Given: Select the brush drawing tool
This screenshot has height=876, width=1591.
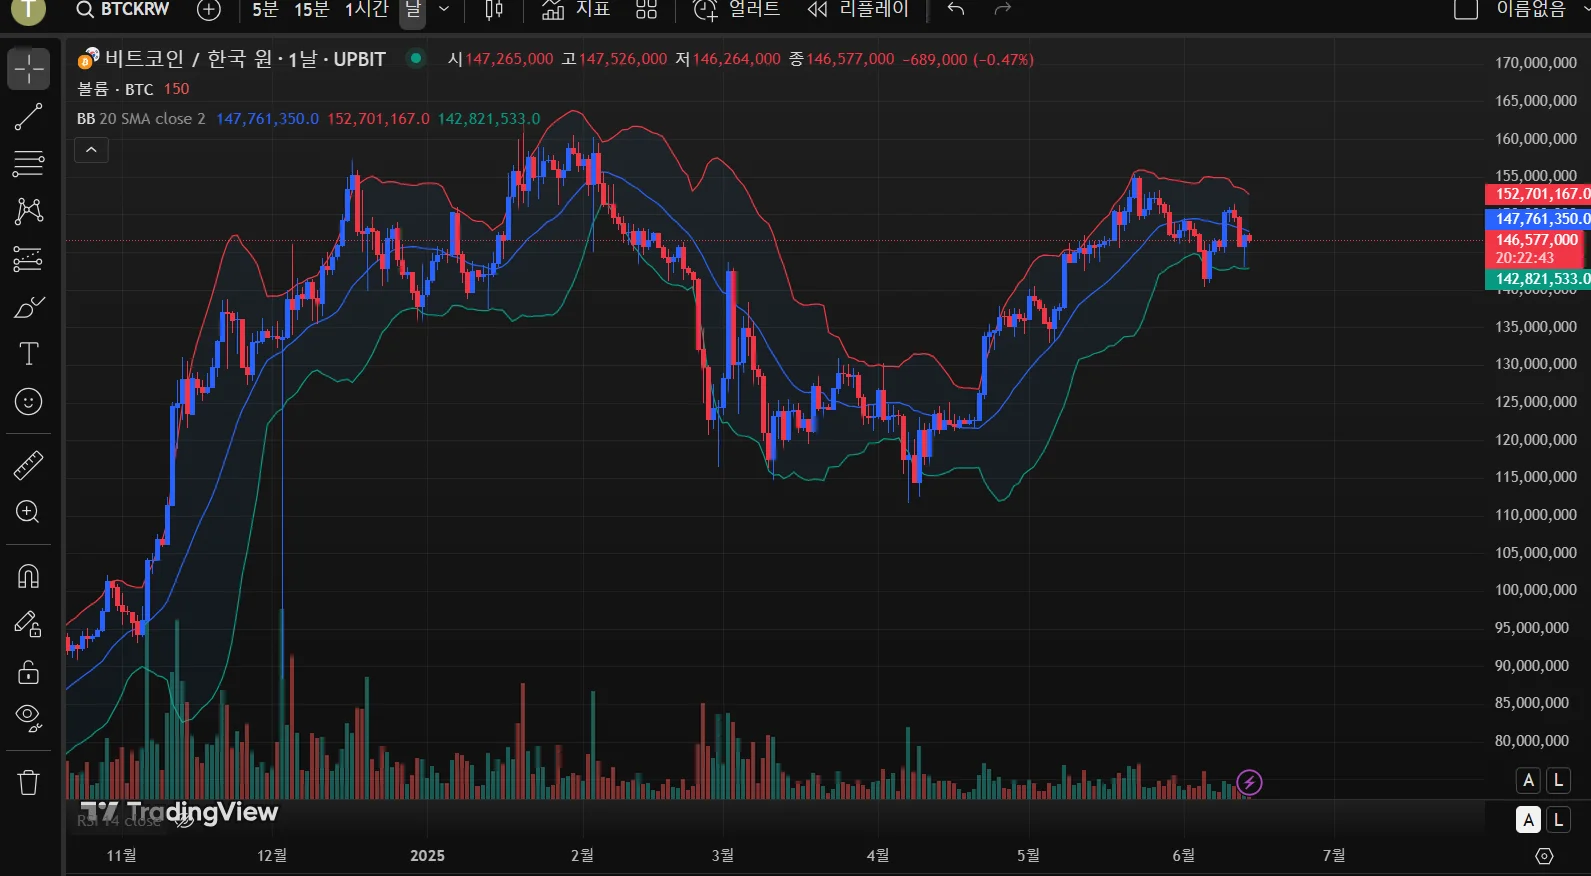Looking at the screenshot, I should [x=28, y=307].
